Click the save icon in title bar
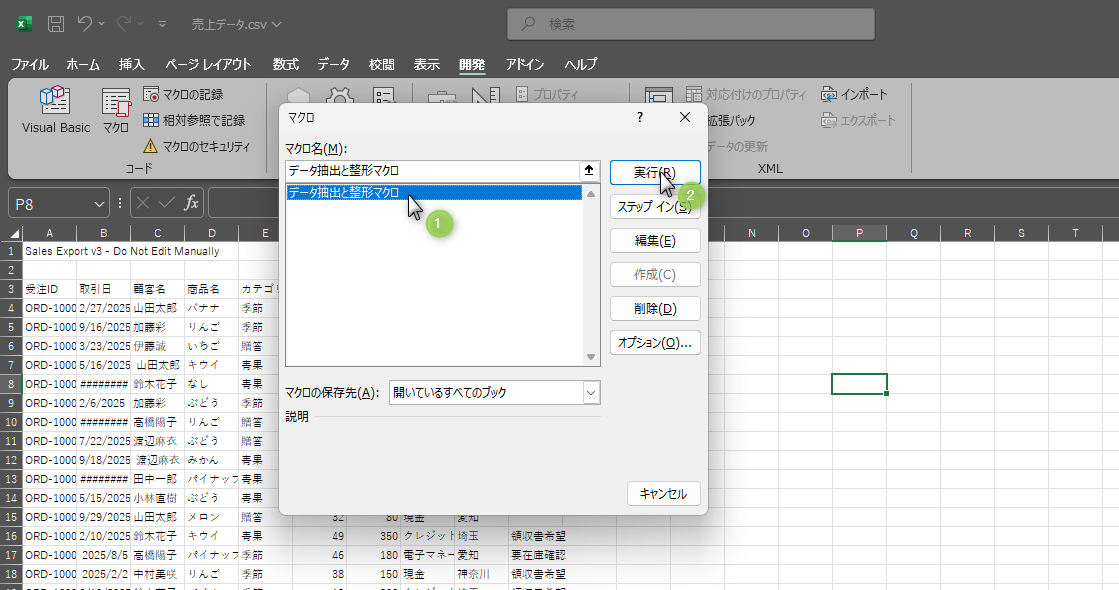1119x590 pixels. click(x=57, y=23)
